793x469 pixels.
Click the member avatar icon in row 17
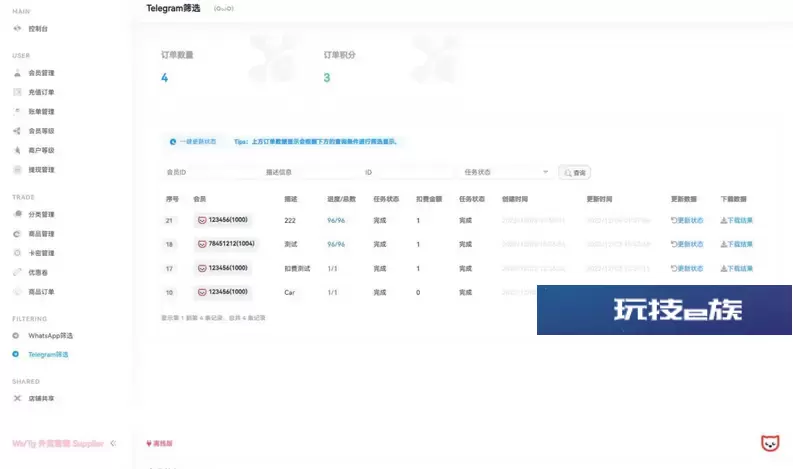tap(202, 268)
